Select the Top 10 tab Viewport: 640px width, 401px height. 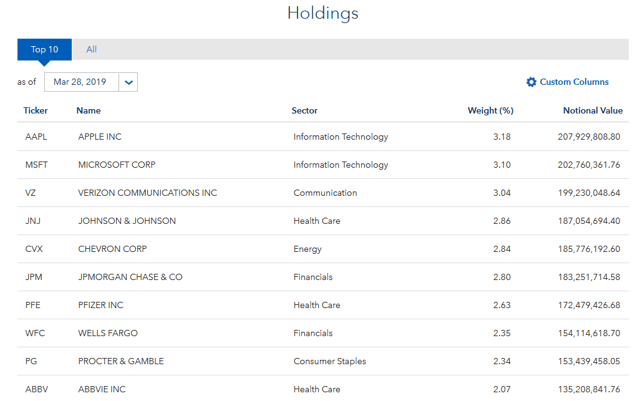(44, 49)
